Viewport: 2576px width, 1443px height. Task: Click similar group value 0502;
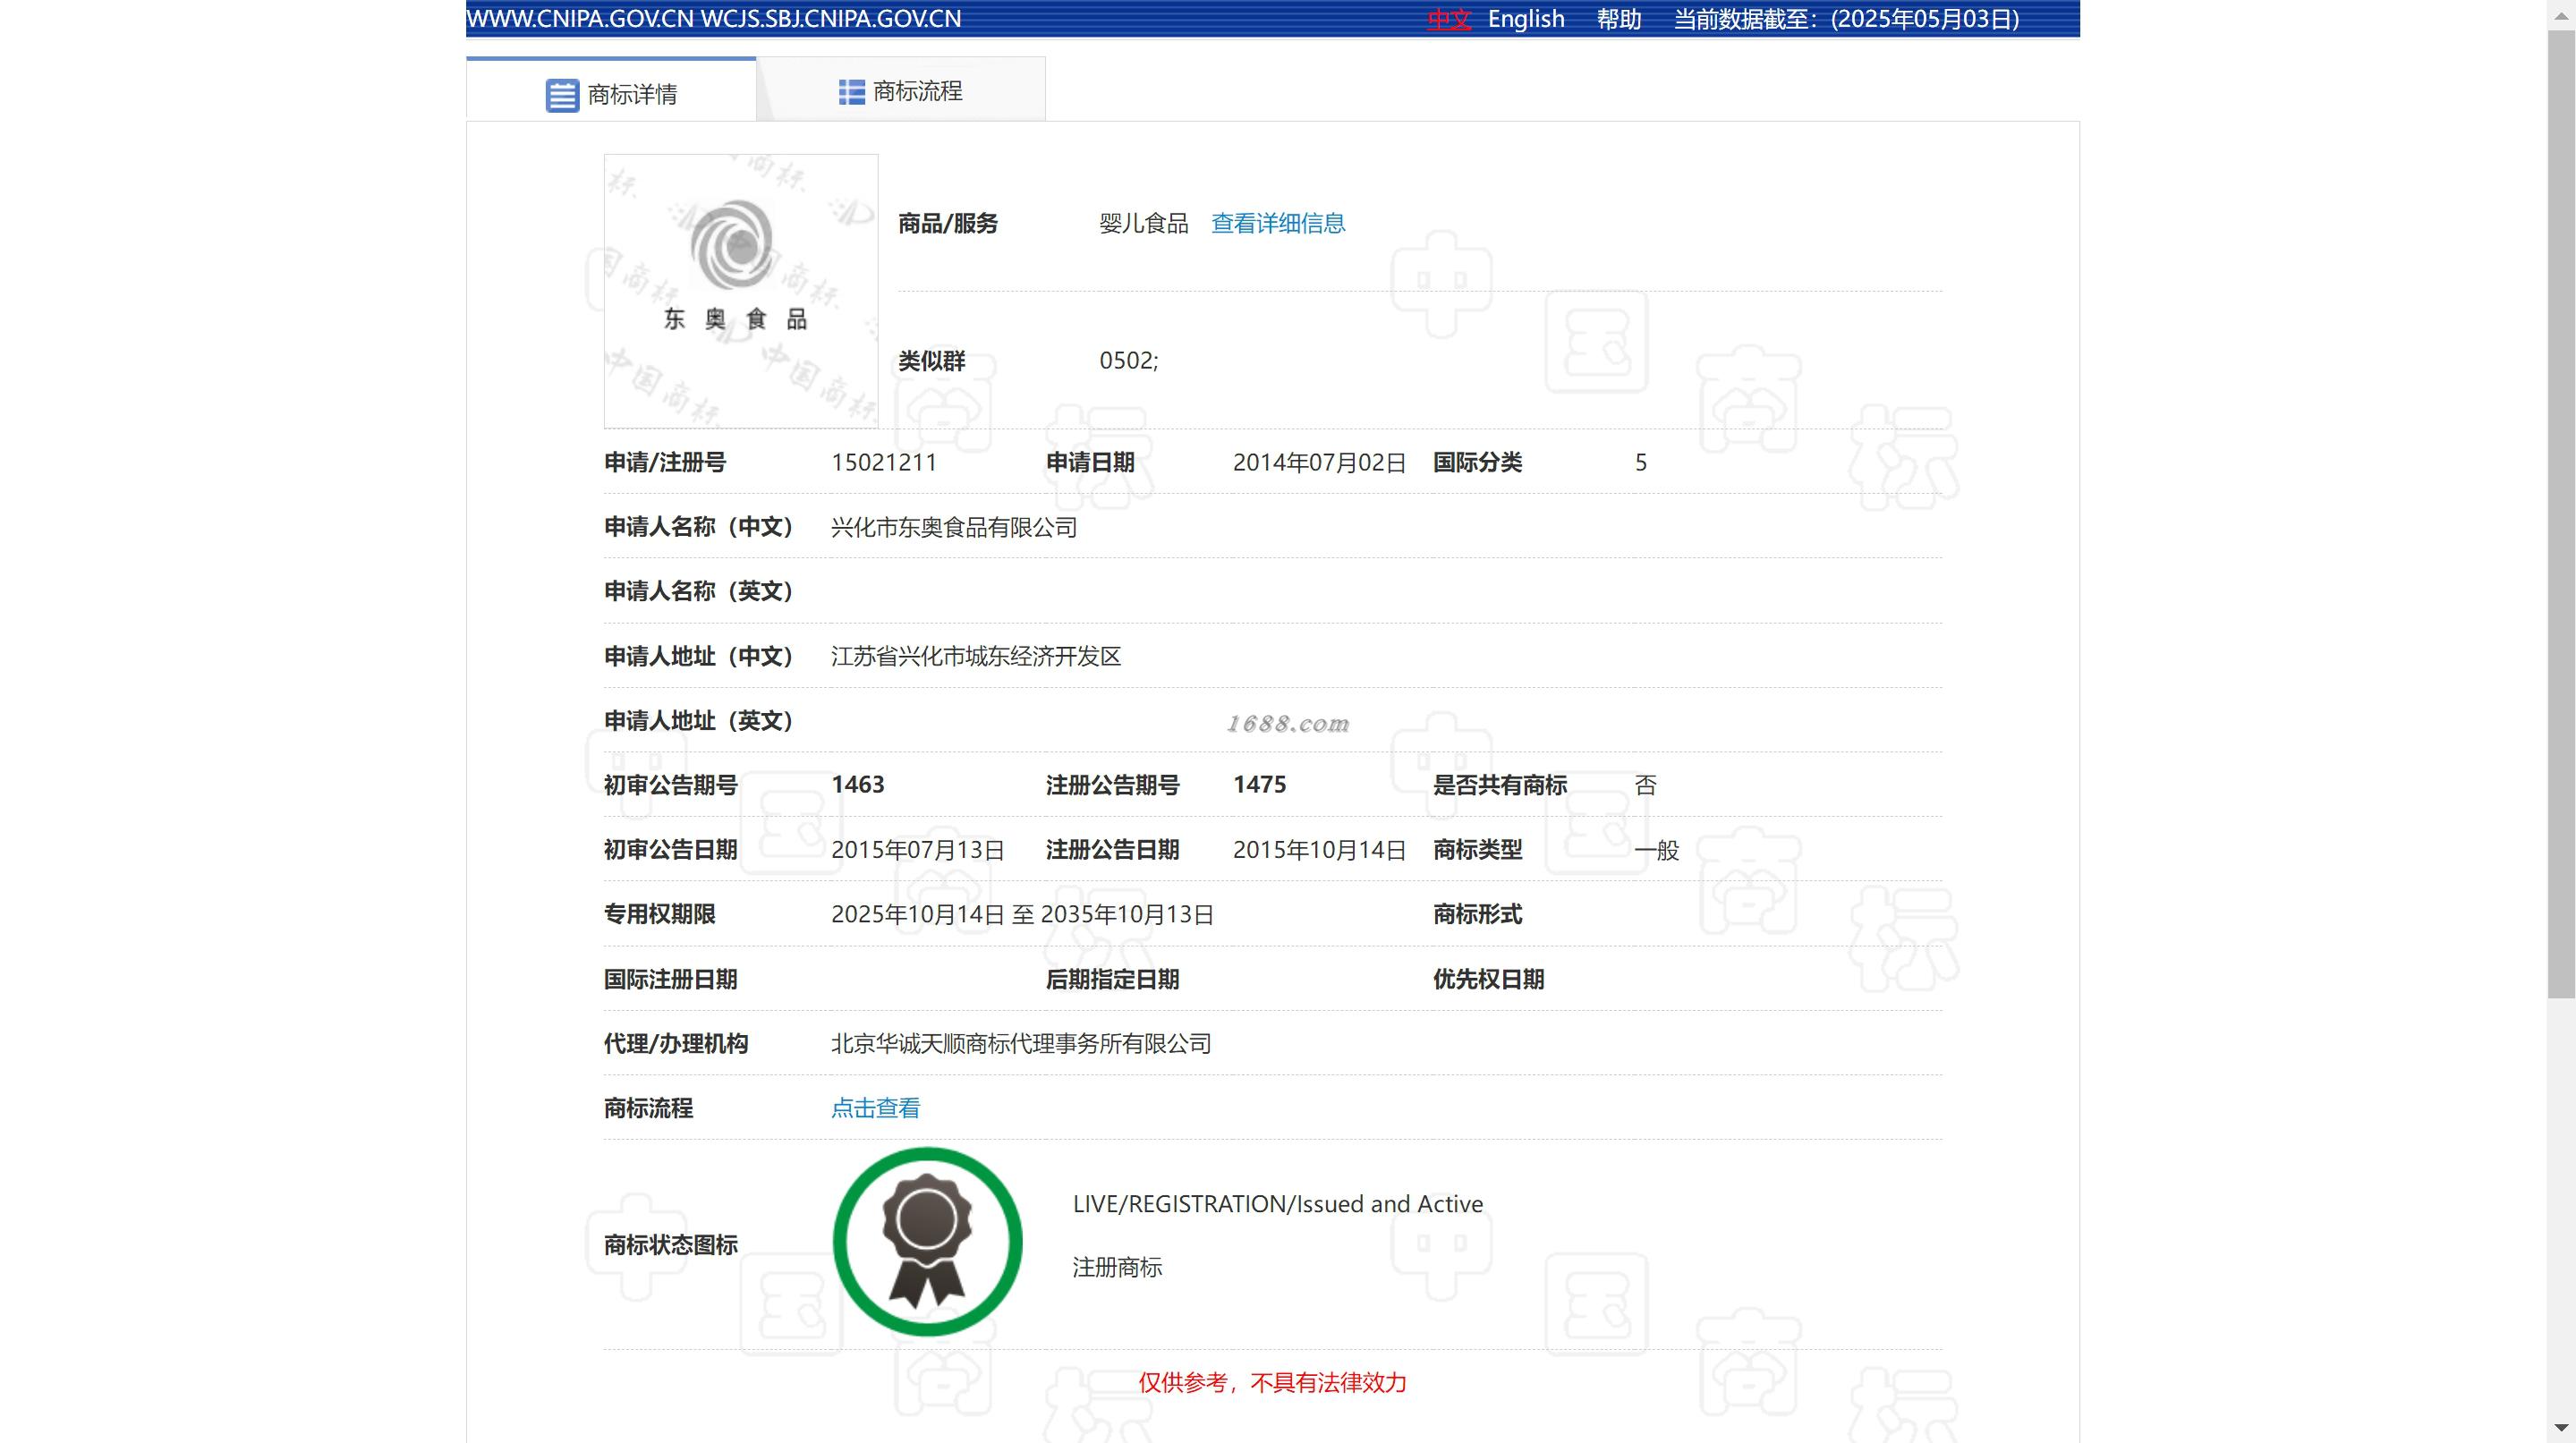click(1129, 361)
